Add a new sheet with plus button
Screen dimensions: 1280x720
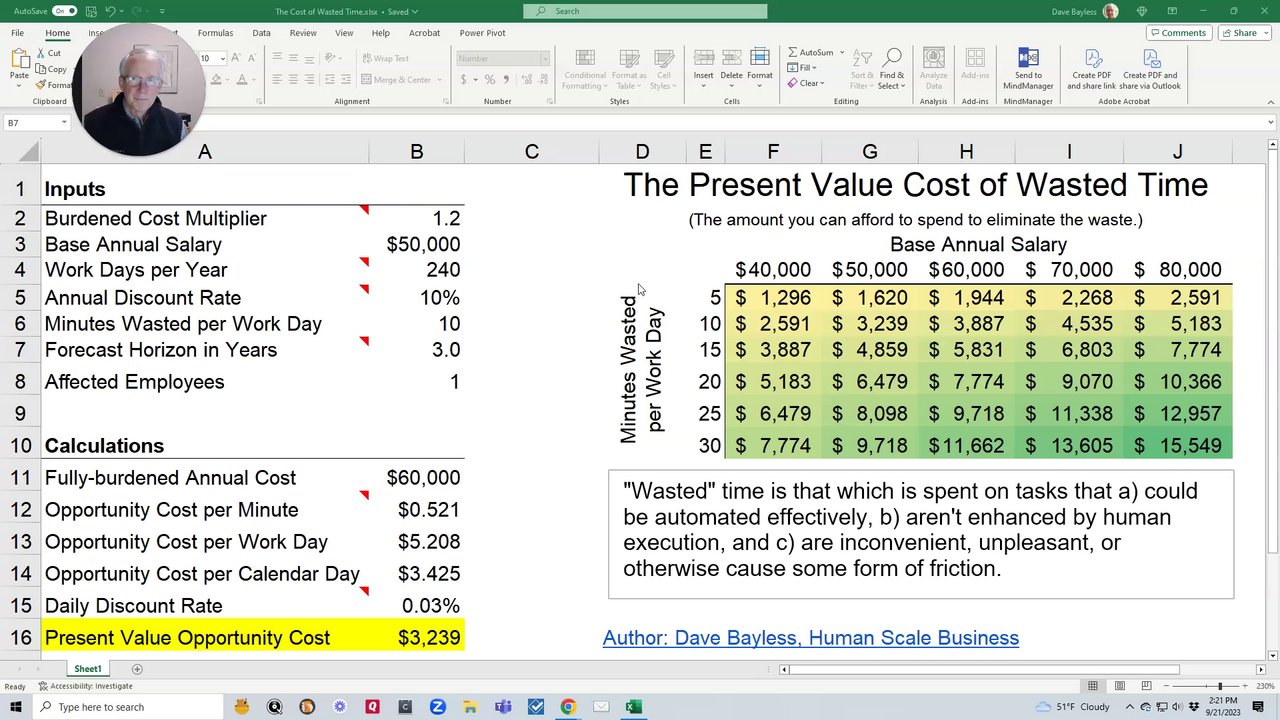137,669
